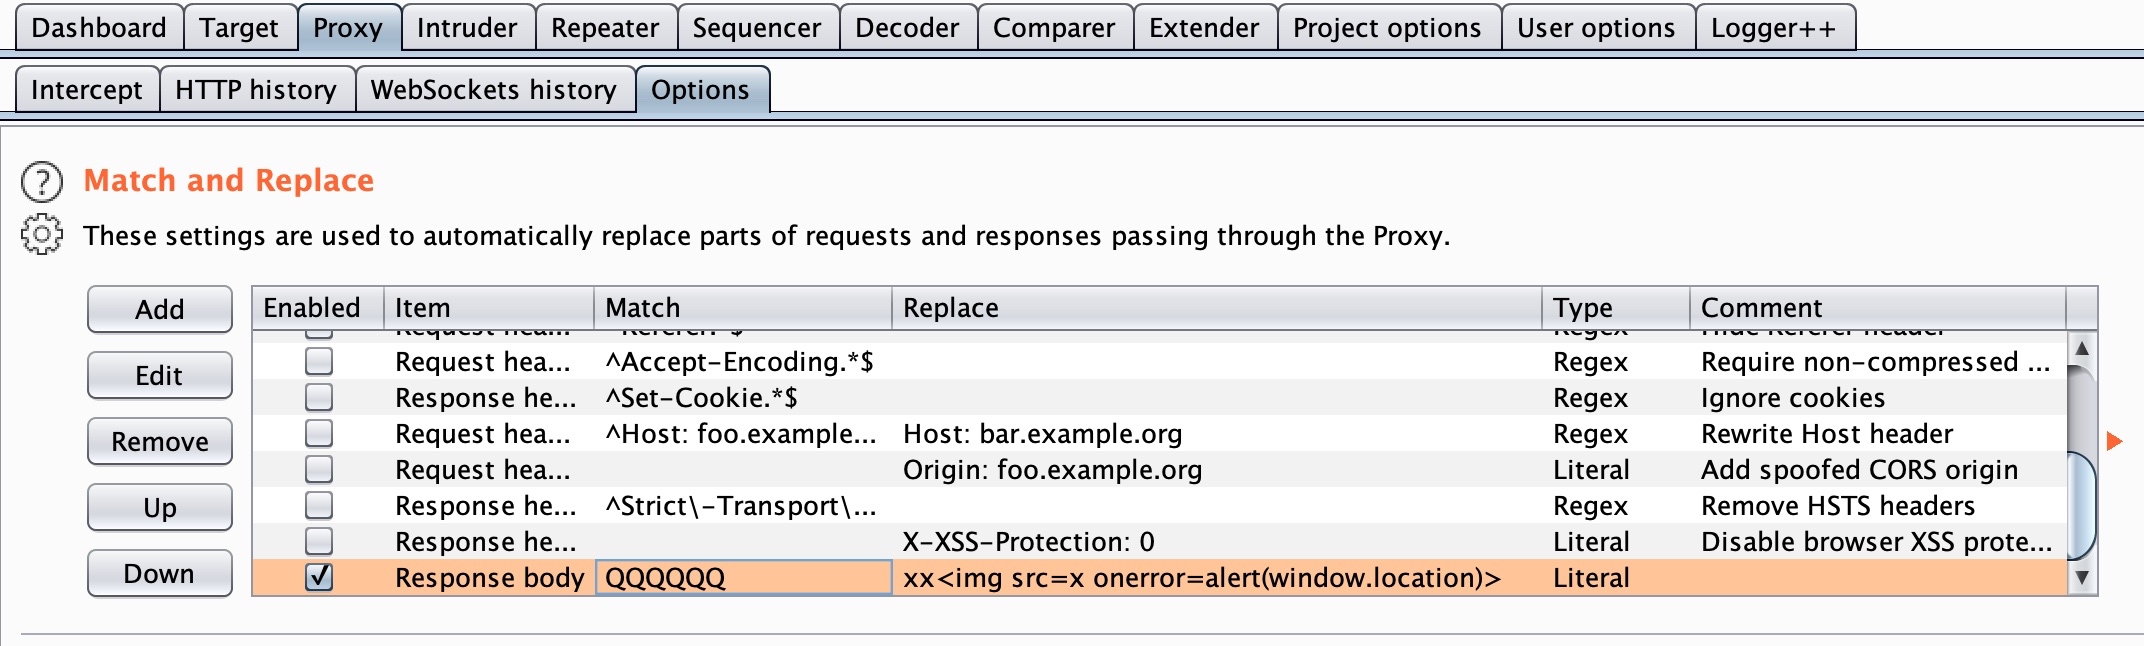The width and height of the screenshot is (2144, 646).
Task: Enable the Rewrite Host header checkbox
Action: click(x=319, y=433)
